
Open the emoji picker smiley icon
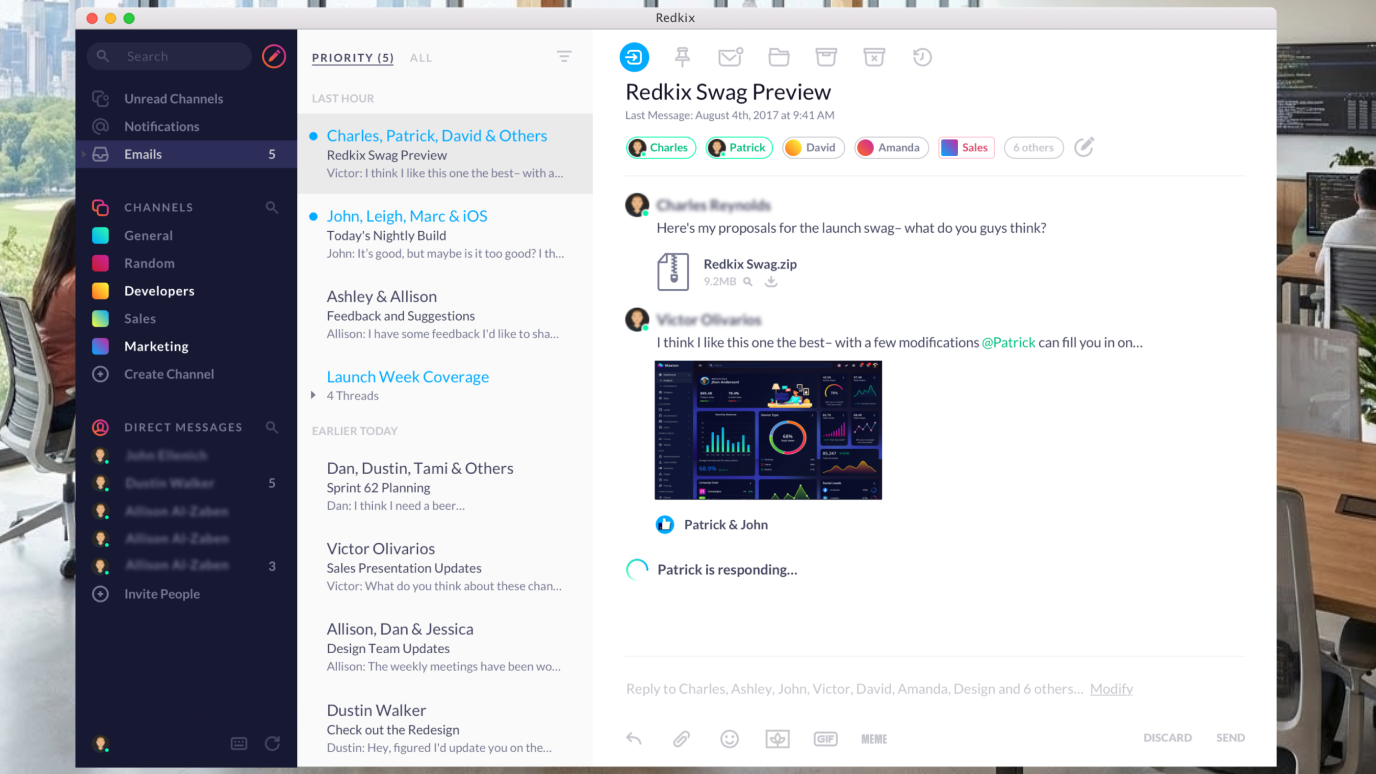tap(729, 739)
